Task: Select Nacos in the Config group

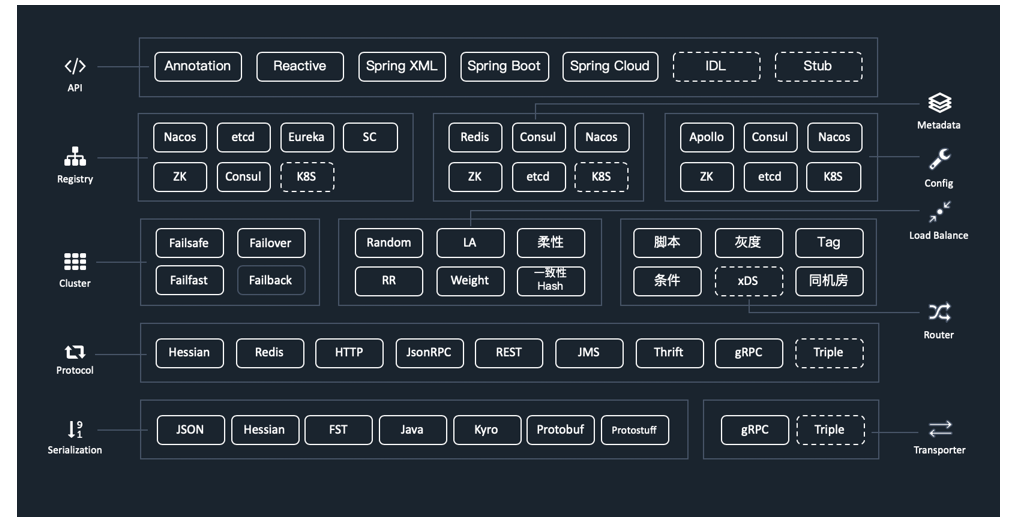Action: click(835, 138)
